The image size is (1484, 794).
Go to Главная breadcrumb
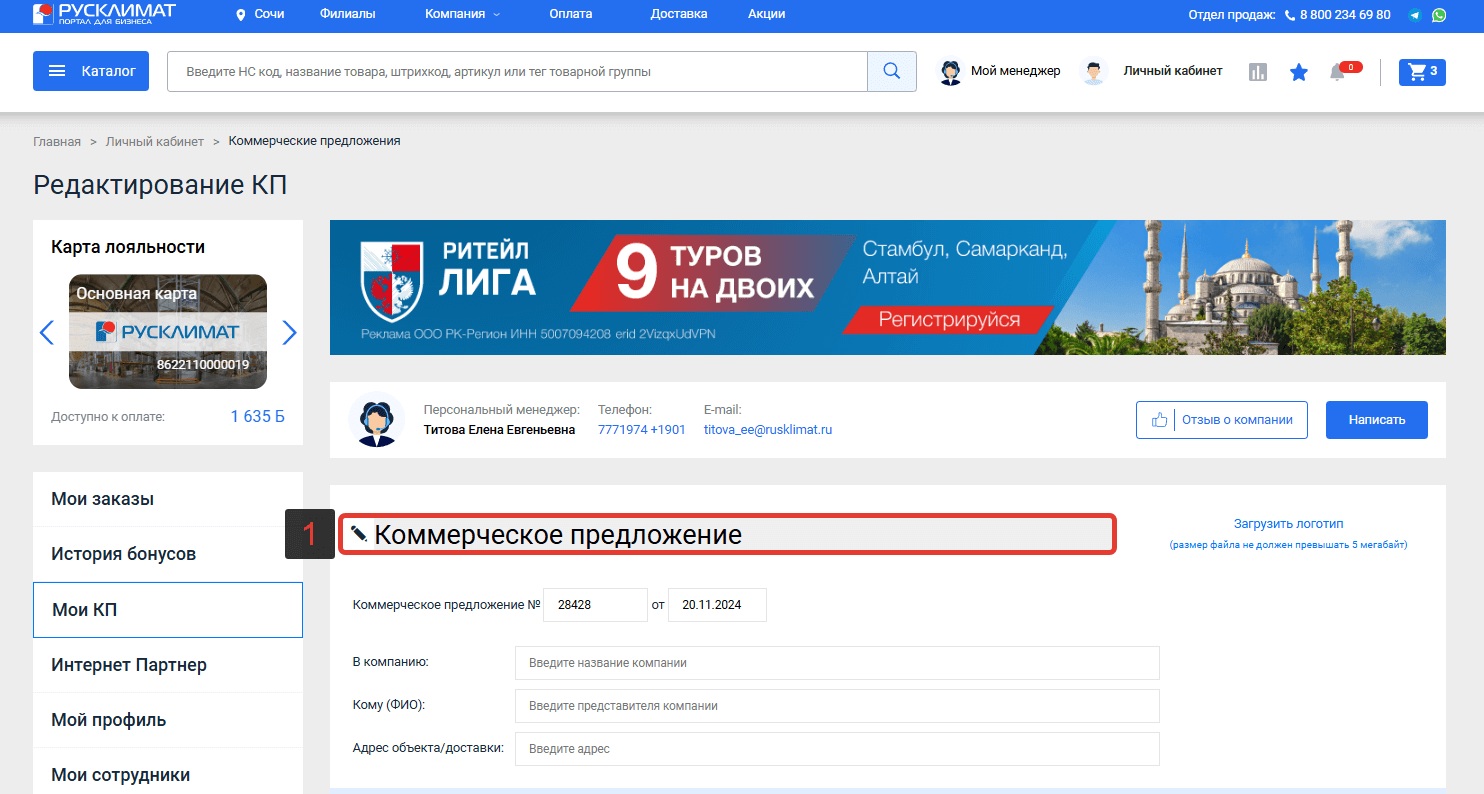tap(57, 141)
